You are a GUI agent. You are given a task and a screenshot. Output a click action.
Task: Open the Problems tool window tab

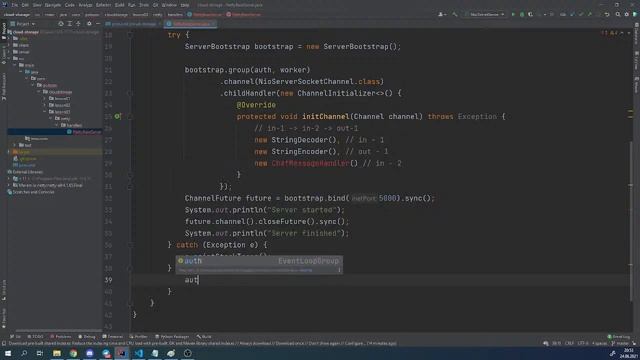pos(60,337)
